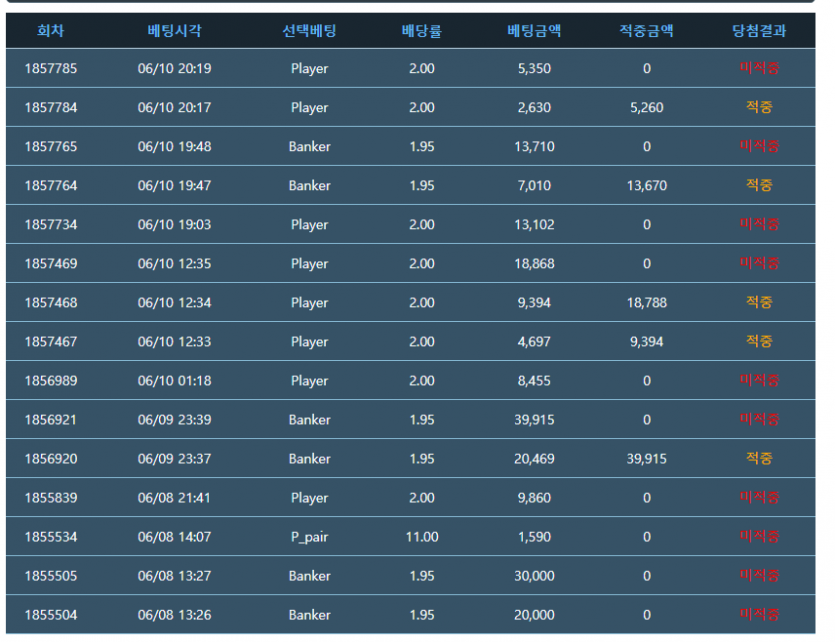
Task: Click the 당첨결과 column header
Action: point(759,31)
